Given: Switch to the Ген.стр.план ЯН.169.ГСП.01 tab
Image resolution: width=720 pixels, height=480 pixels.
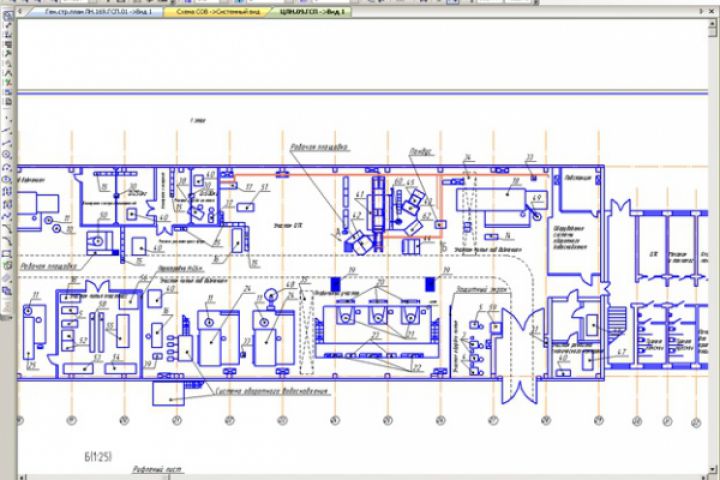Looking at the screenshot, I should pos(98,11).
